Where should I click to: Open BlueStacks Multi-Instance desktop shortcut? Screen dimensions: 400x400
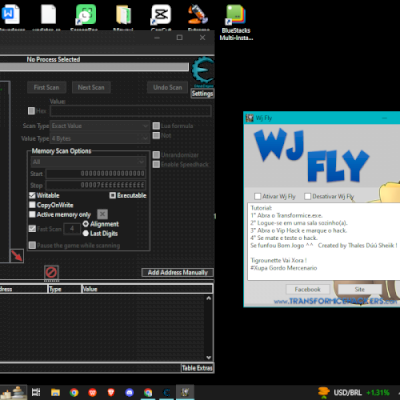[236, 22]
